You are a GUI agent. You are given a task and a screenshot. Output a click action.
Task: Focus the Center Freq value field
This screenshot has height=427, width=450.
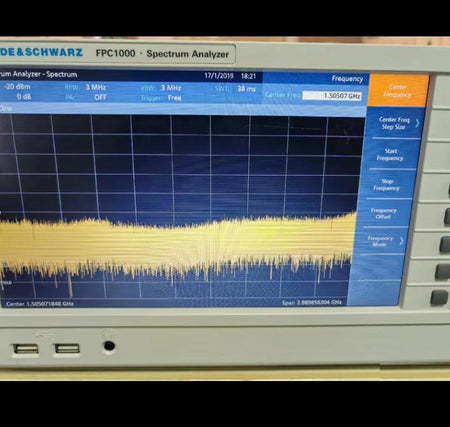[332, 96]
